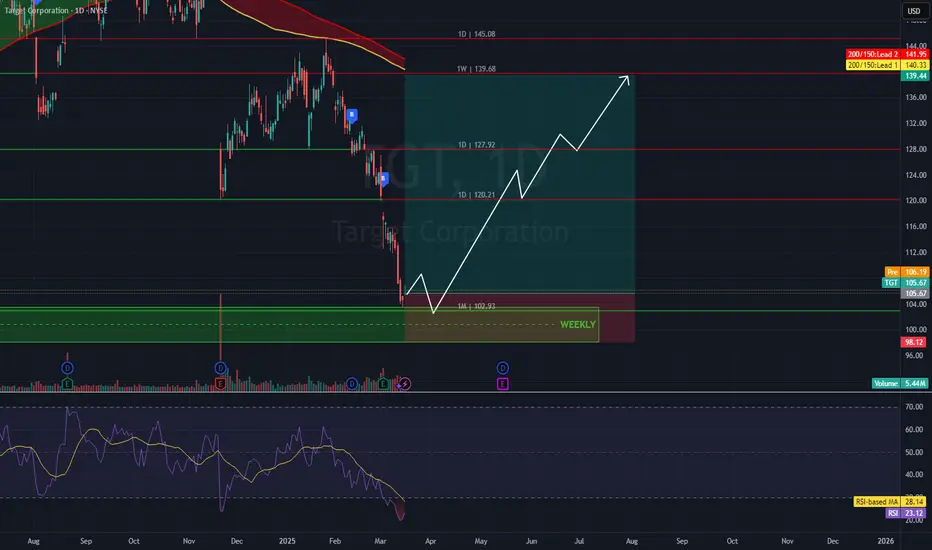Click the purple RSI 23.12 label
The image size is (932, 550).
906,513
